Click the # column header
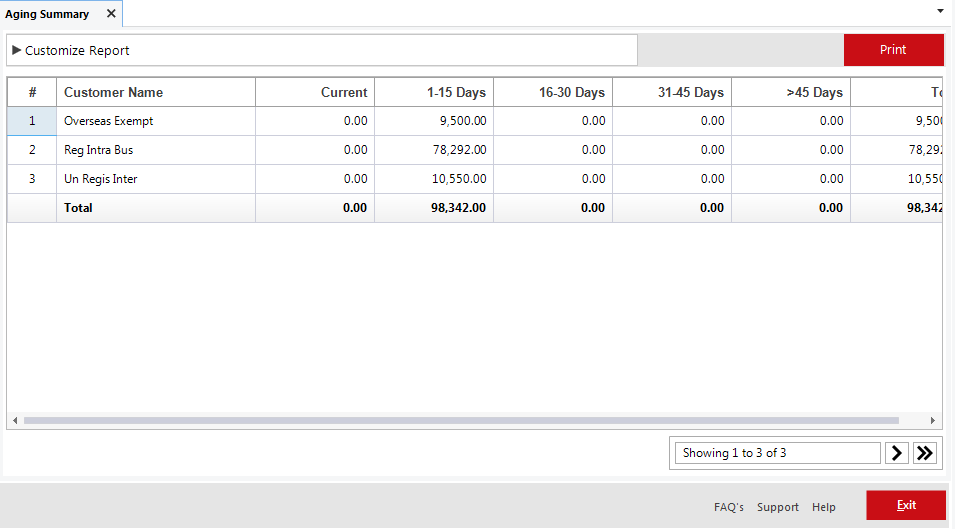The height and width of the screenshot is (529, 955). 32,93
